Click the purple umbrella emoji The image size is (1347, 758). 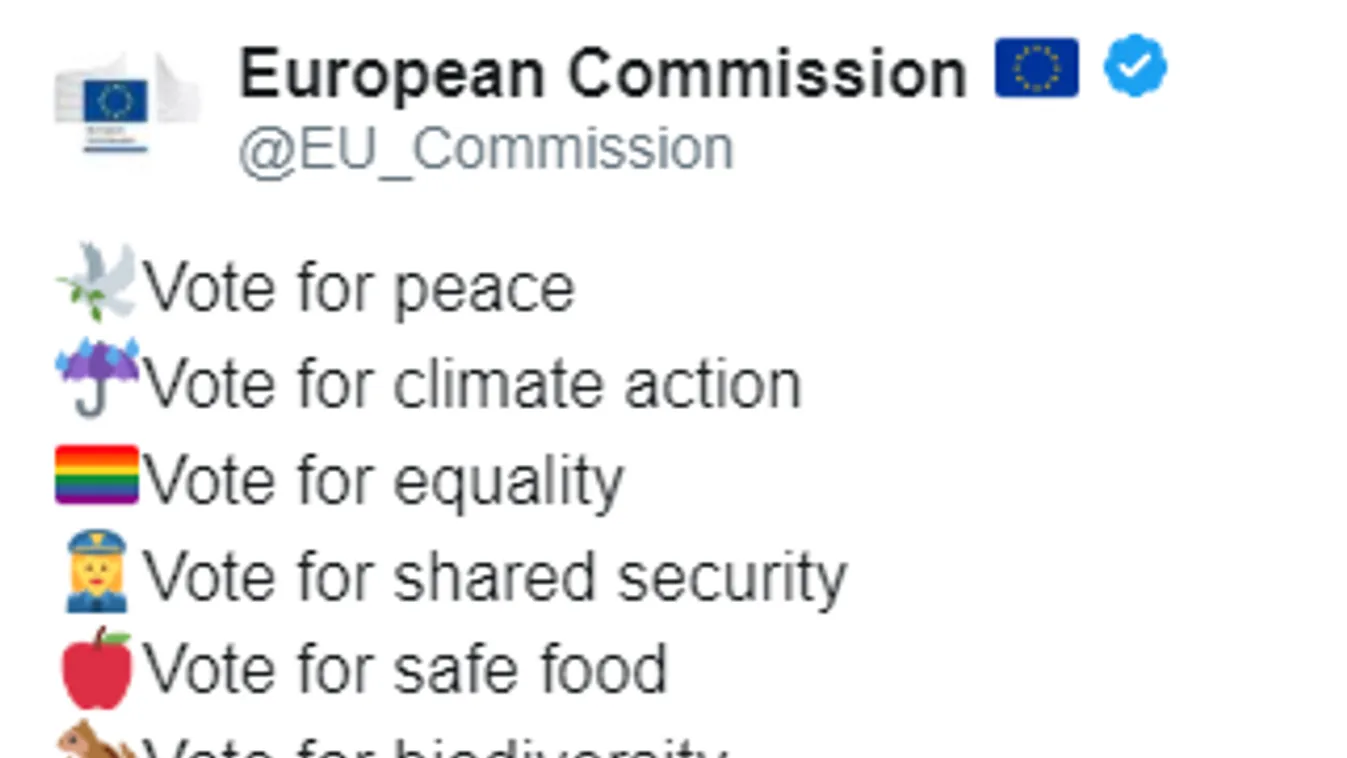(x=97, y=376)
